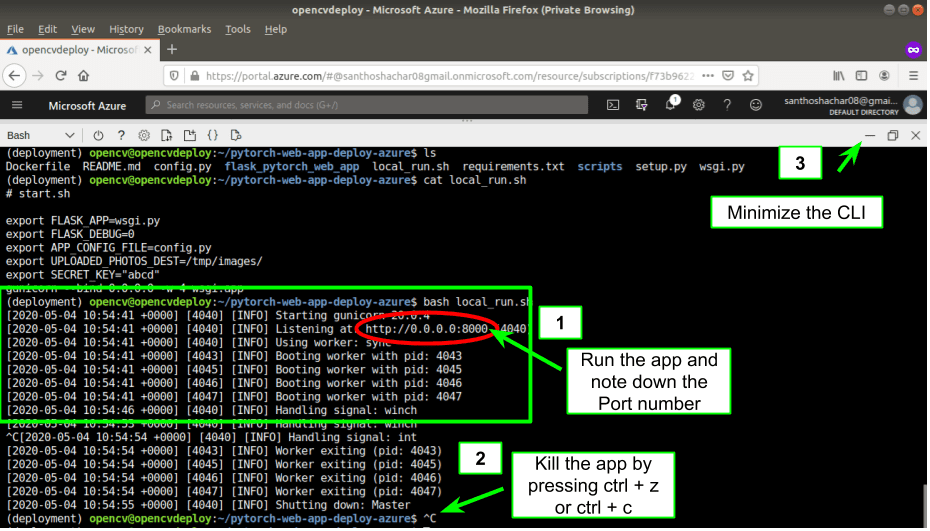
Task: Open Directory and subscription filter icon
Action: point(641,105)
